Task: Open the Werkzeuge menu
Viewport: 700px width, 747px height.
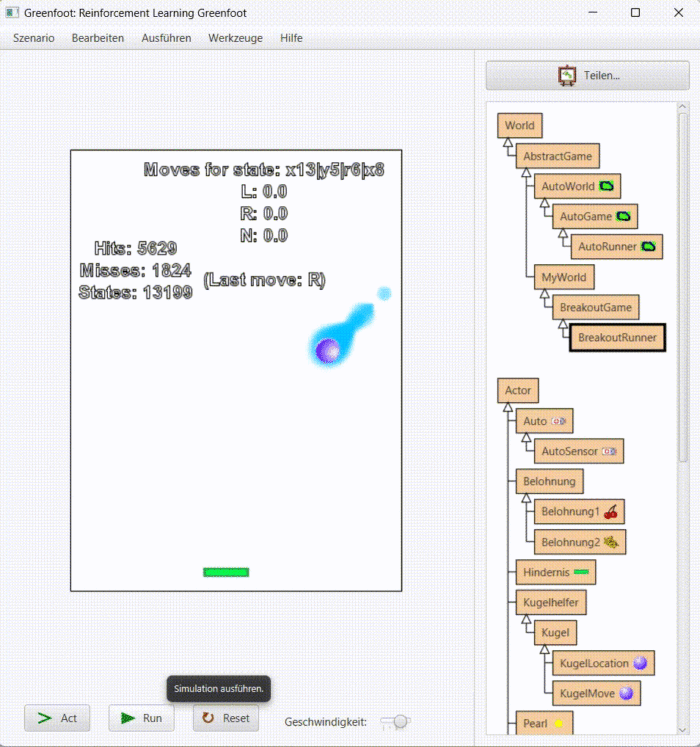Action: tap(234, 38)
